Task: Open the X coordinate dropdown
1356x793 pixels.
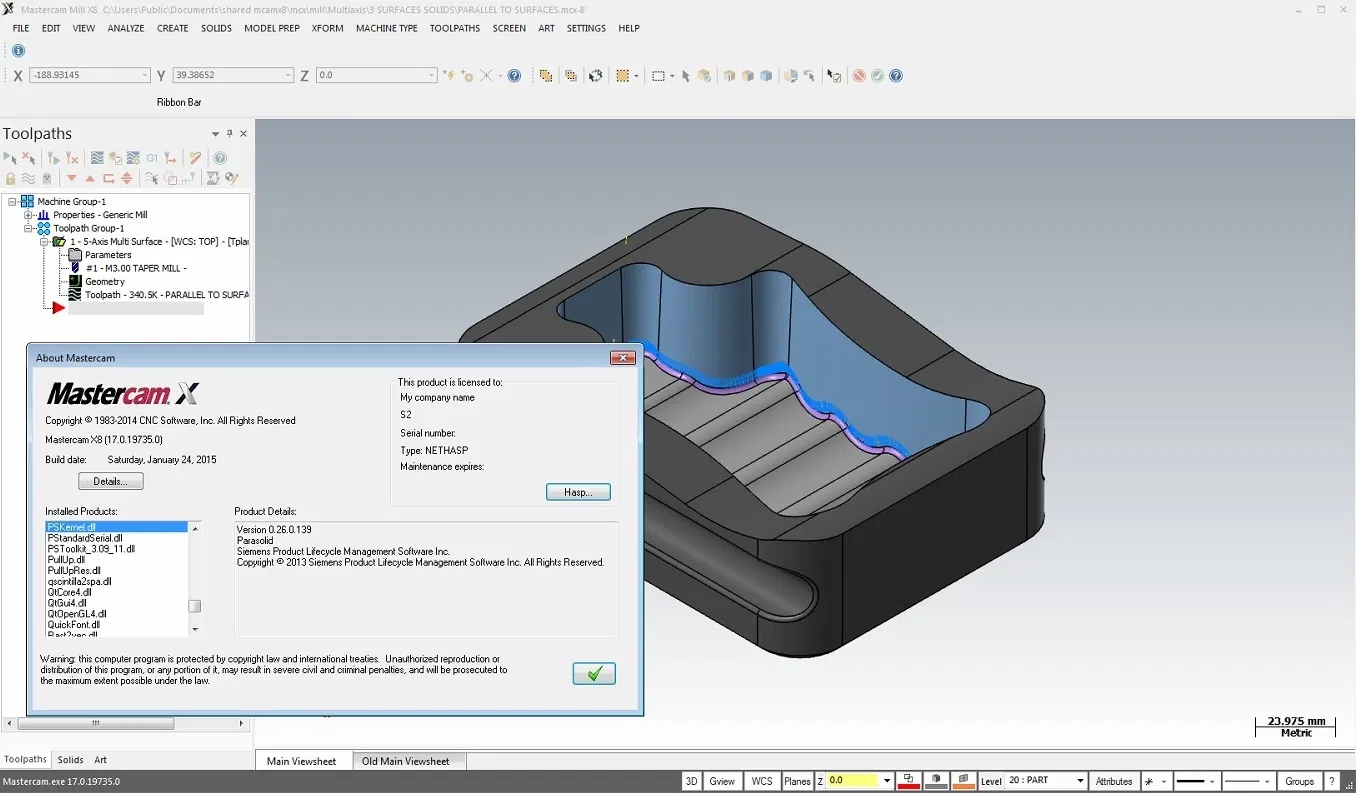Action: (145, 76)
